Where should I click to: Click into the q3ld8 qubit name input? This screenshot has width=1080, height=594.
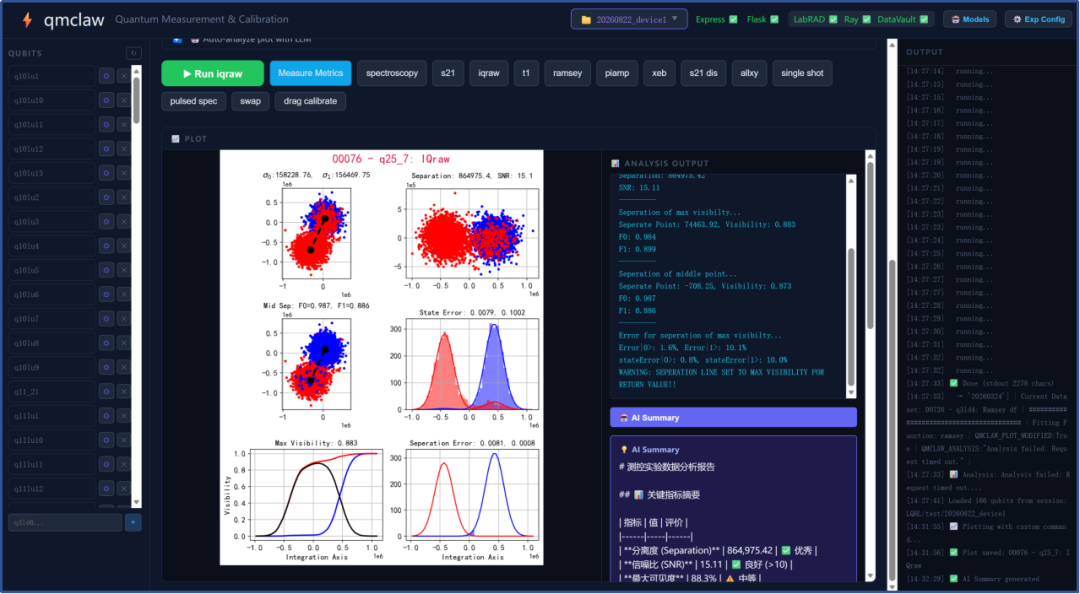tap(65, 522)
